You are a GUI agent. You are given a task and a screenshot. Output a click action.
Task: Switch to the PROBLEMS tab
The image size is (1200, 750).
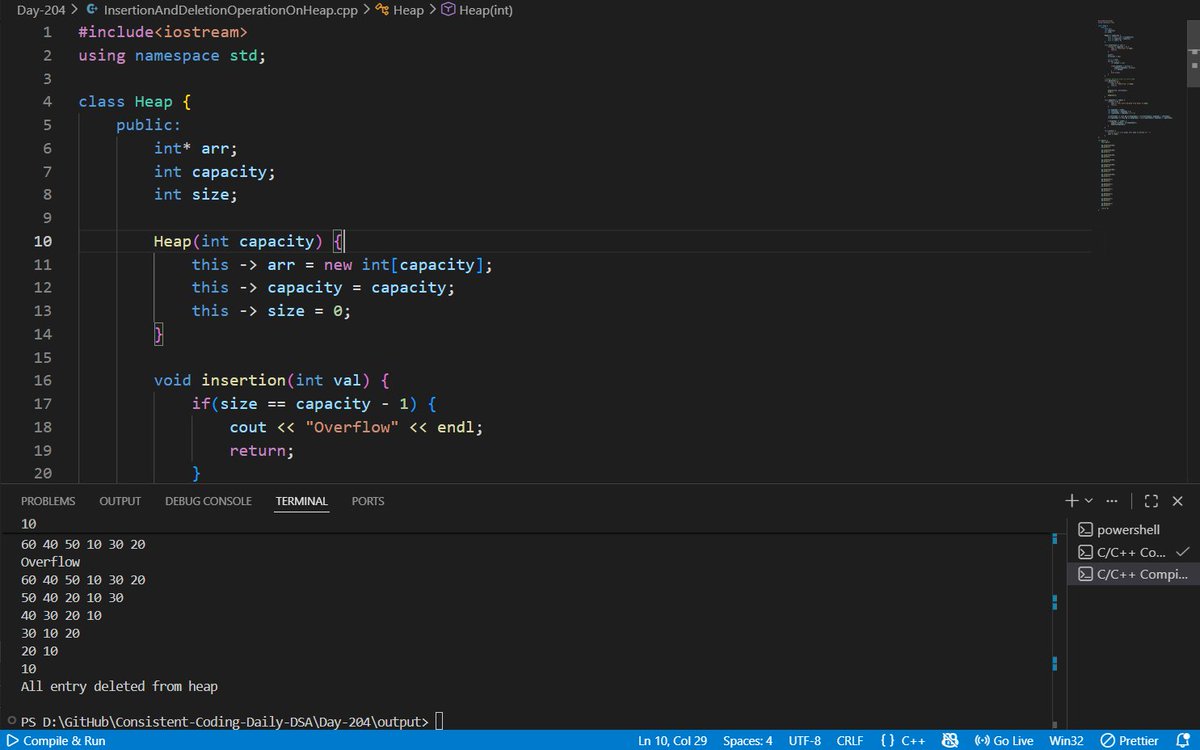tap(48, 501)
